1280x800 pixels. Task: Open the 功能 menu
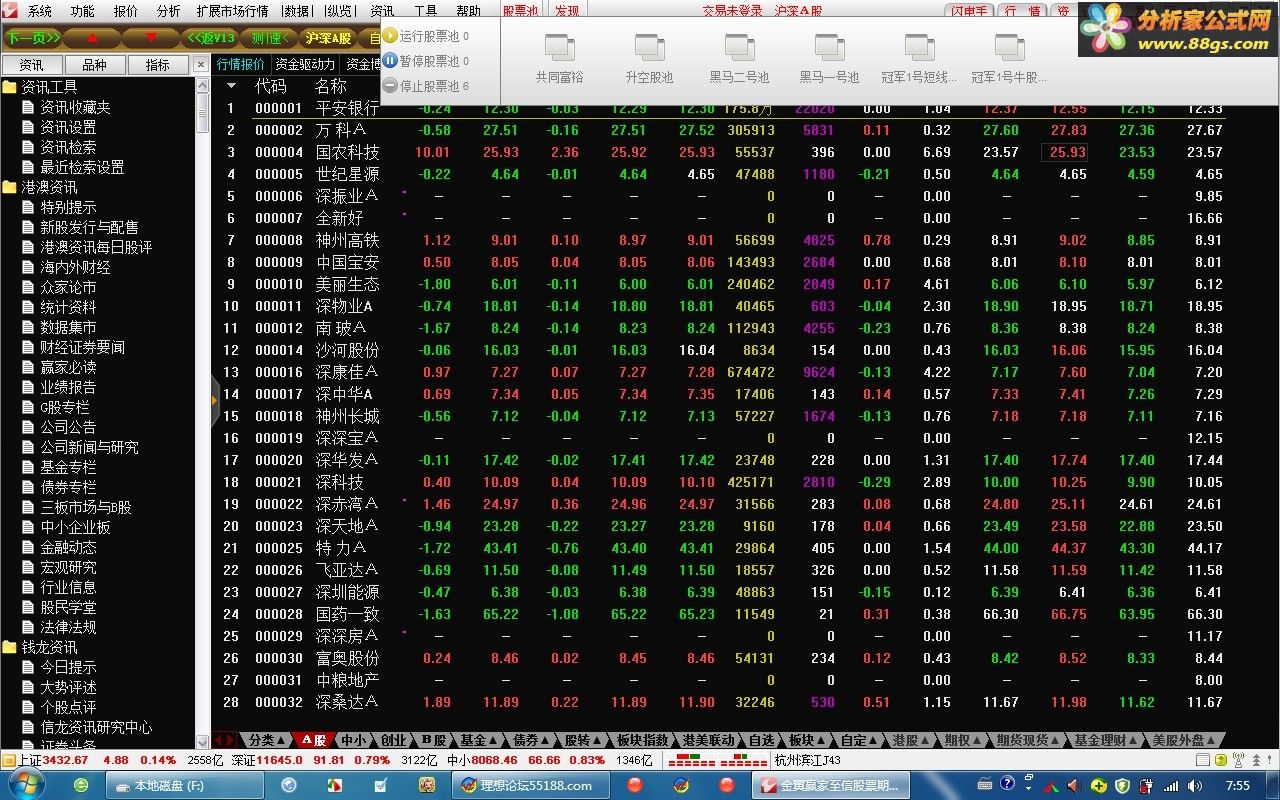pos(83,11)
